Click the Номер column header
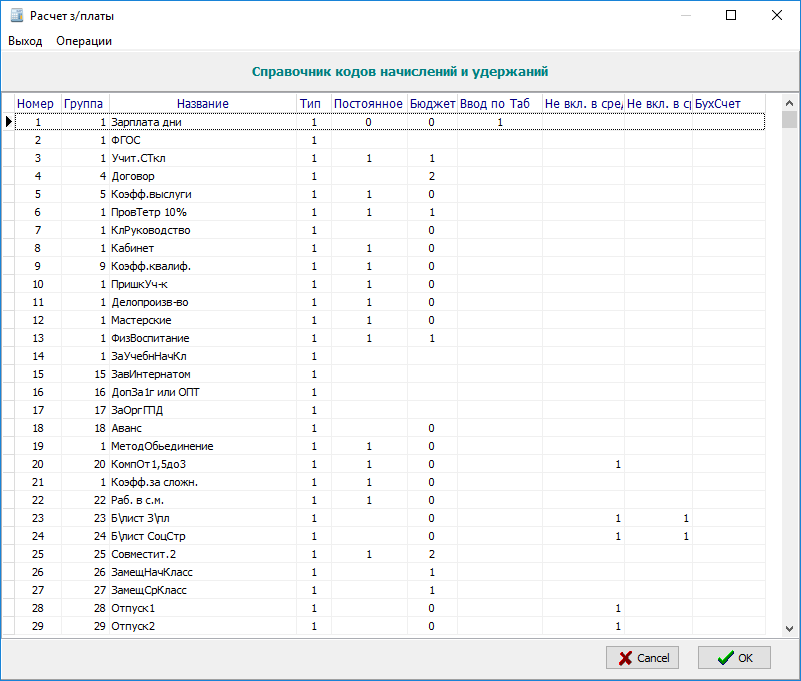Screen dimensions: 801x681 36,104
